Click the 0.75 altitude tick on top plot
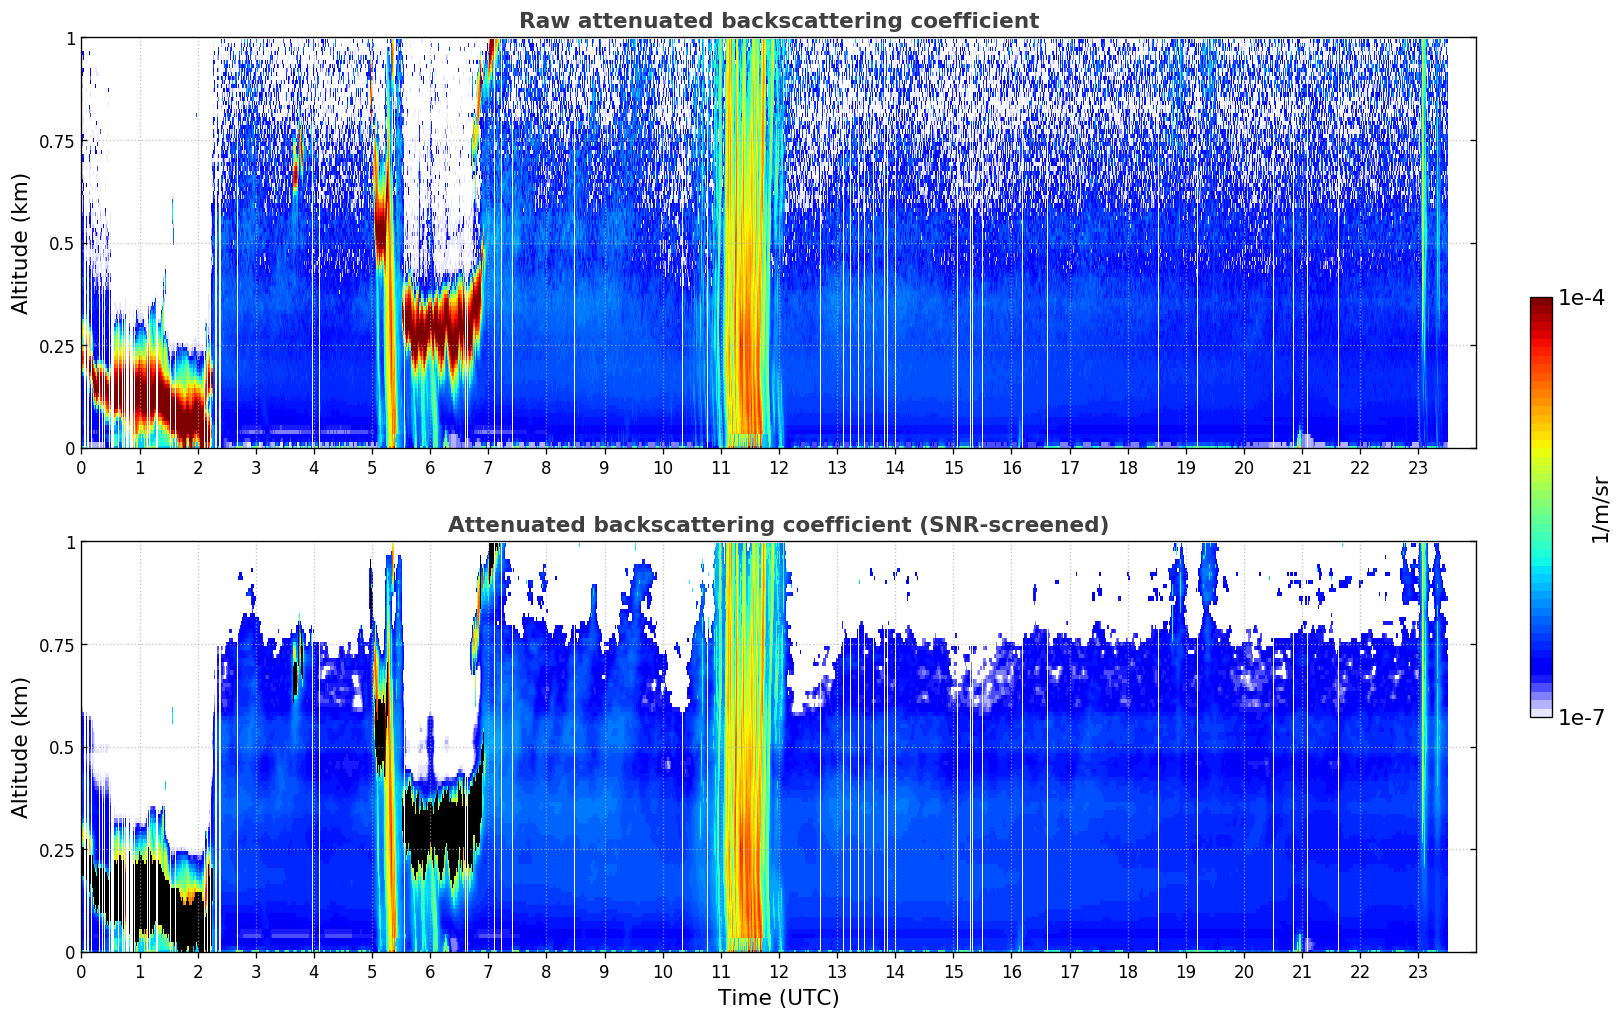The image size is (1621, 1020). point(57,141)
